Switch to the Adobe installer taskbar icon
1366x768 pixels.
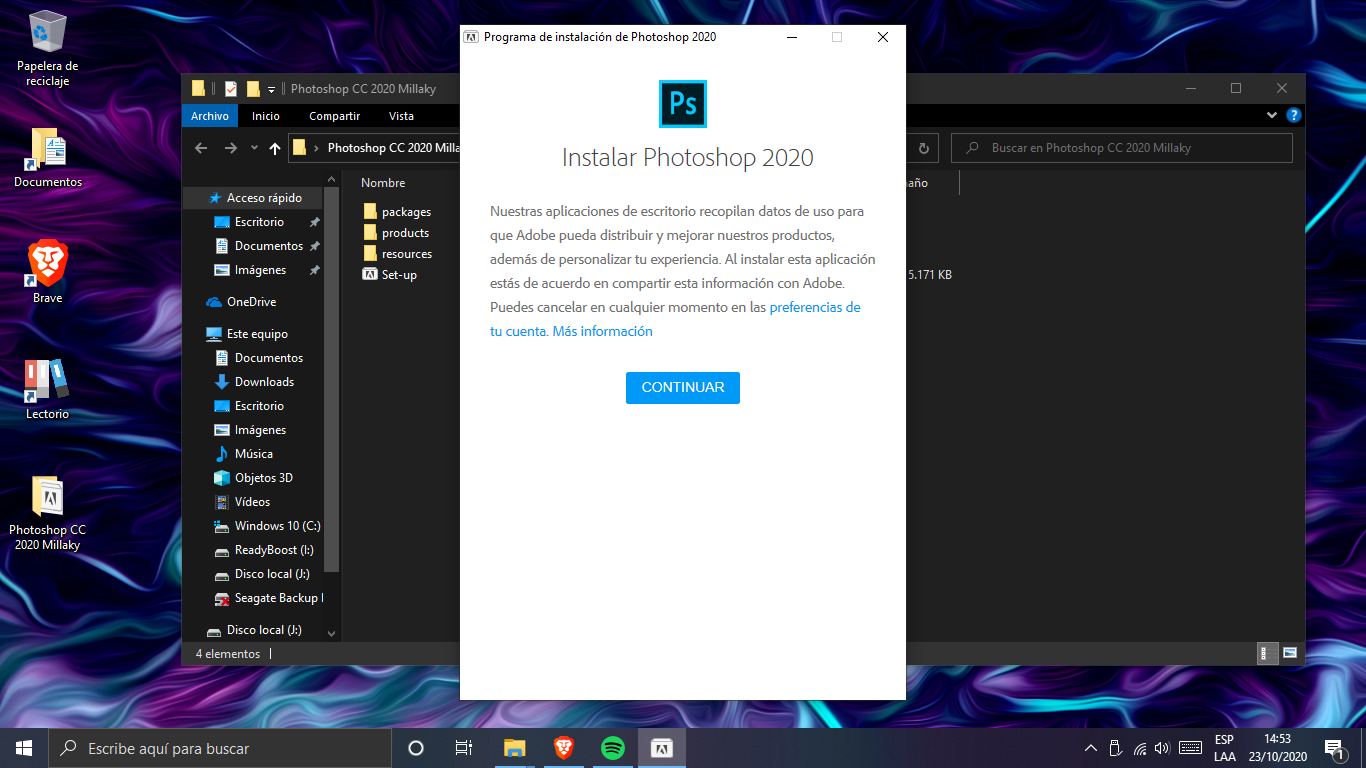point(661,748)
